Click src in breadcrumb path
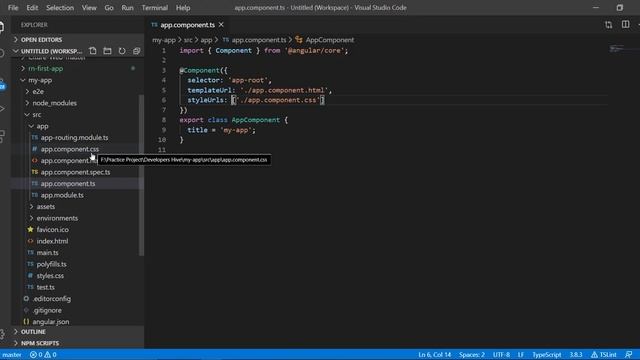640x360 pixels. [x=188, y=40]
